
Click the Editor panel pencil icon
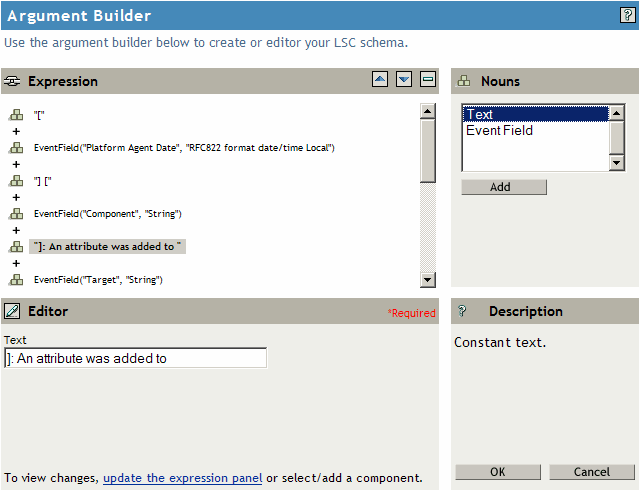13,312
